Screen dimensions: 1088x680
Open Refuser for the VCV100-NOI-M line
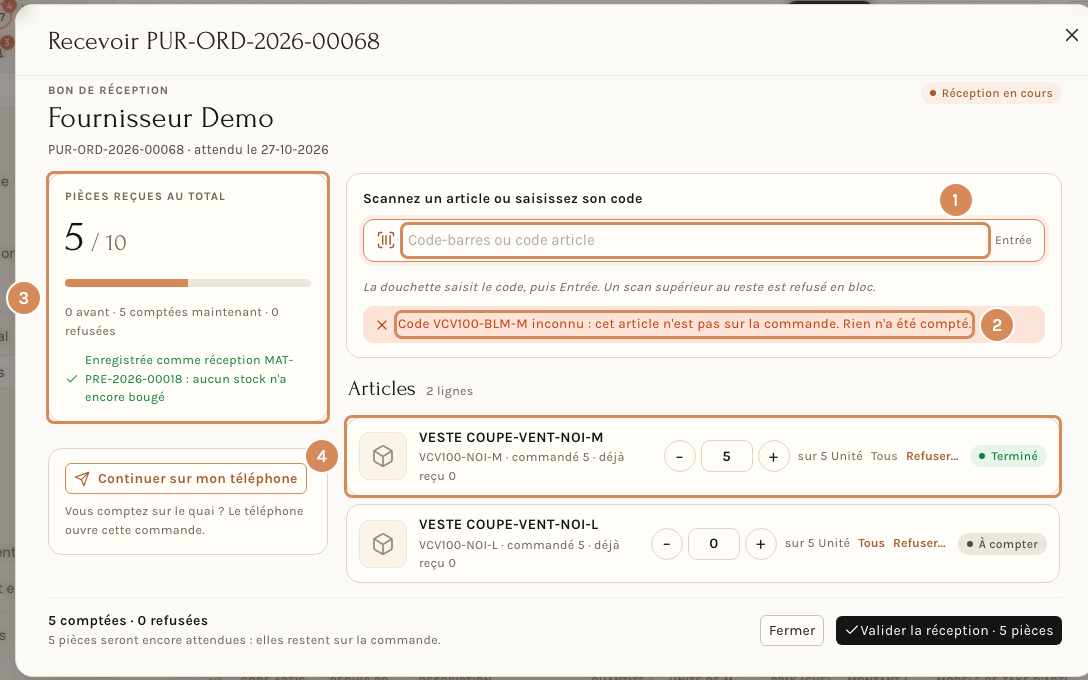click(x=932, y=457)
